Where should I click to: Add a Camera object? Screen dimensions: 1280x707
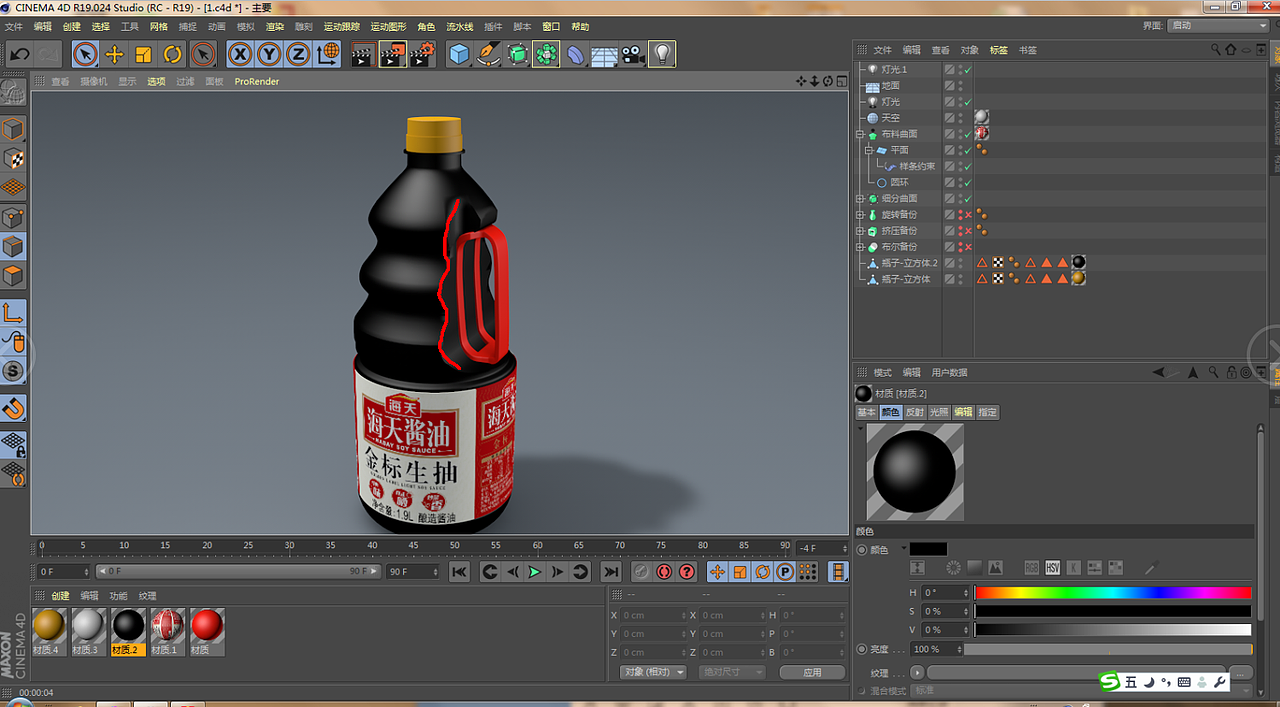pos(632,54)
